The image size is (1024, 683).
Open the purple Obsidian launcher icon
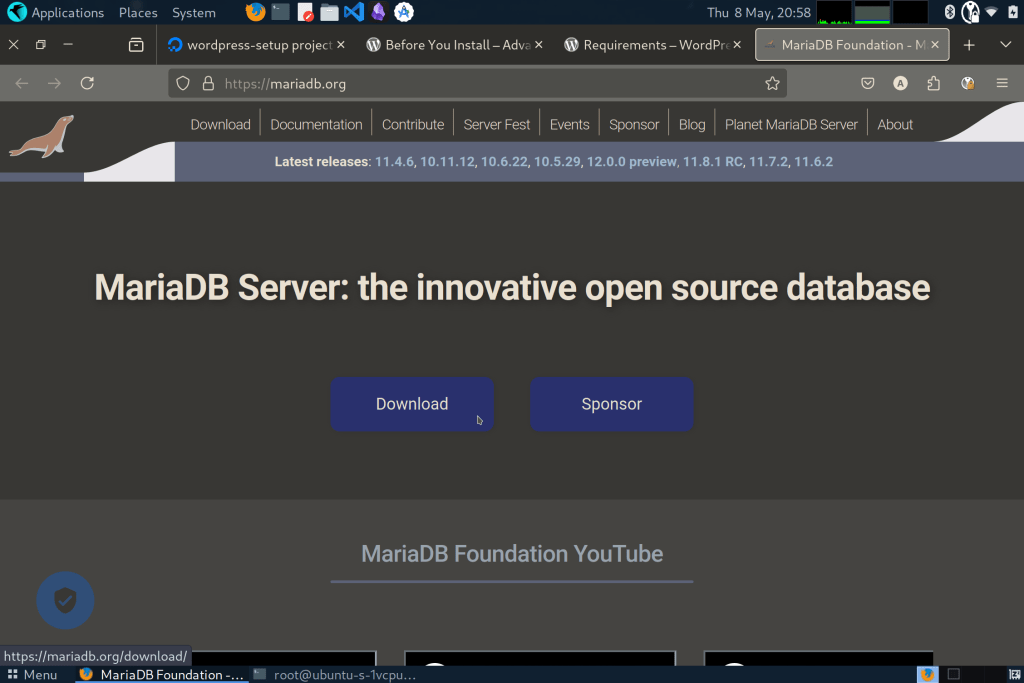click(x=378, y=12)
